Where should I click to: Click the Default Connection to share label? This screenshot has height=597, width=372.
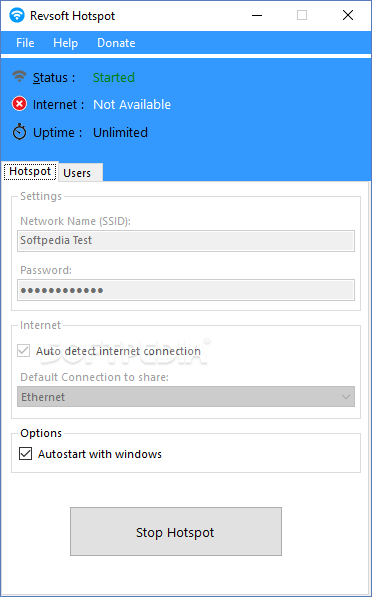point(94,377)
